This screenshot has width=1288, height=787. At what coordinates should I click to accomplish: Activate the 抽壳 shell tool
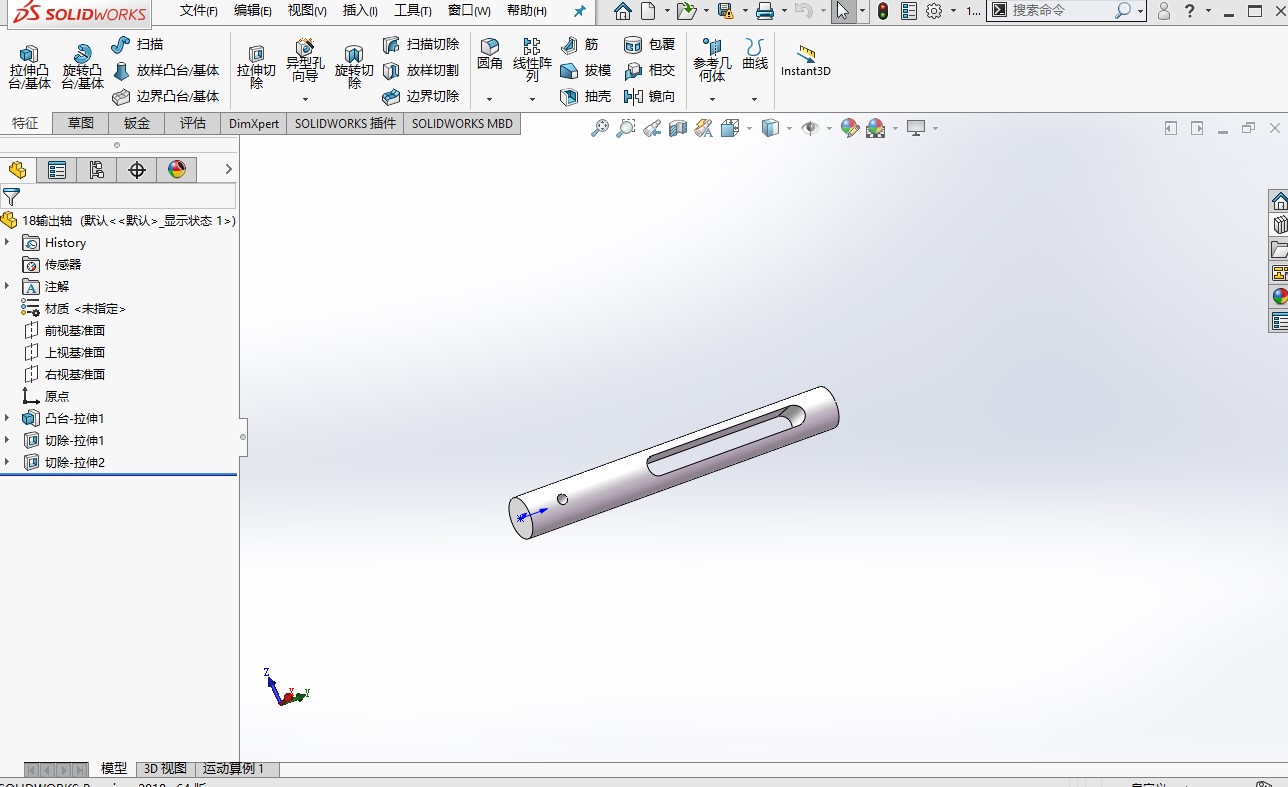pyautogui.click(x=585, y=96)
